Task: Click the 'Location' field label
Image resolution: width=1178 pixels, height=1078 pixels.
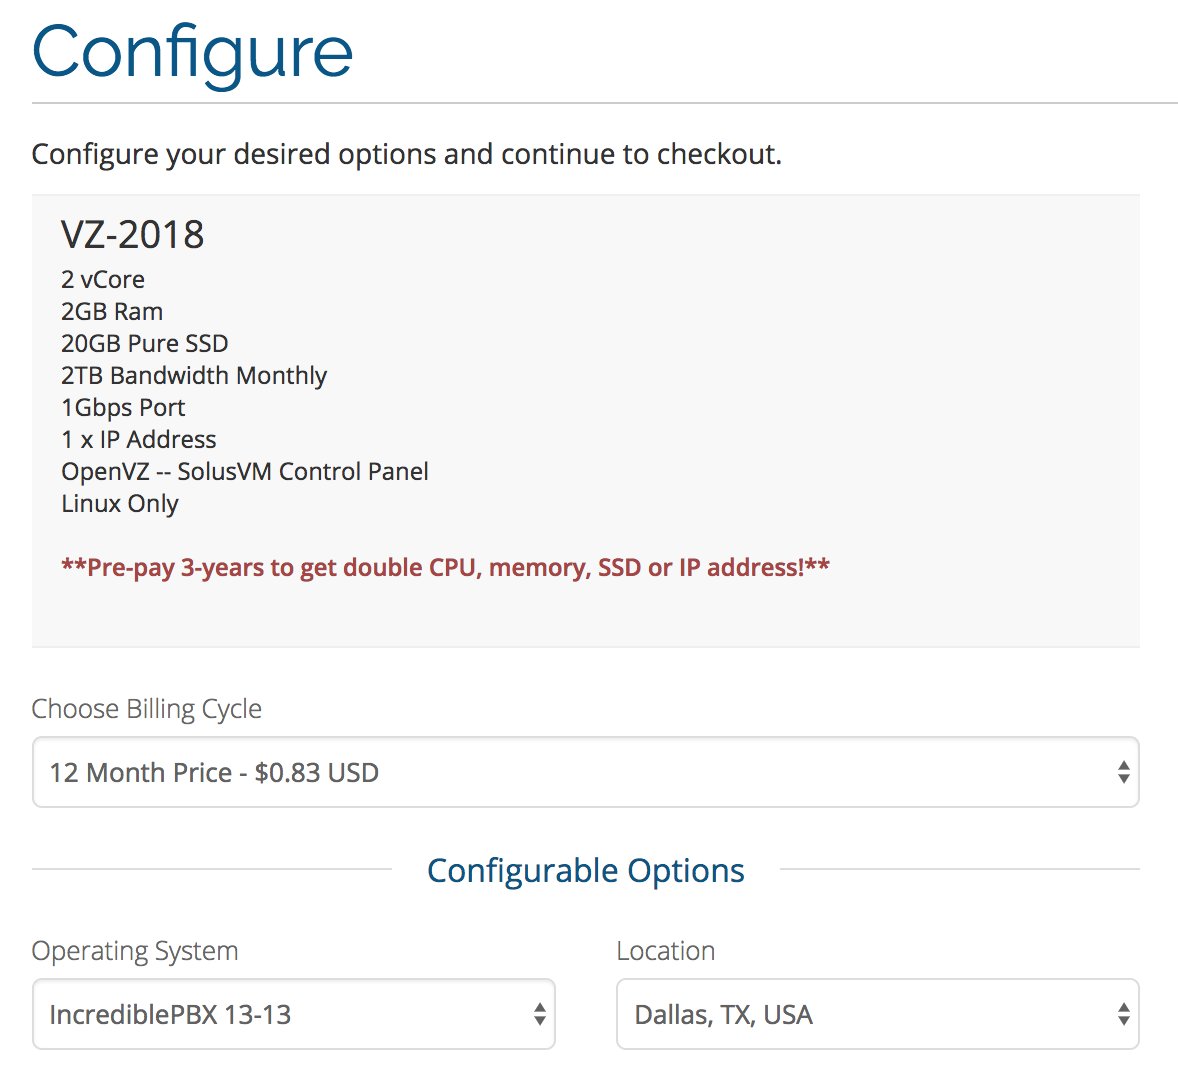Action: click(x=666, y=951)
